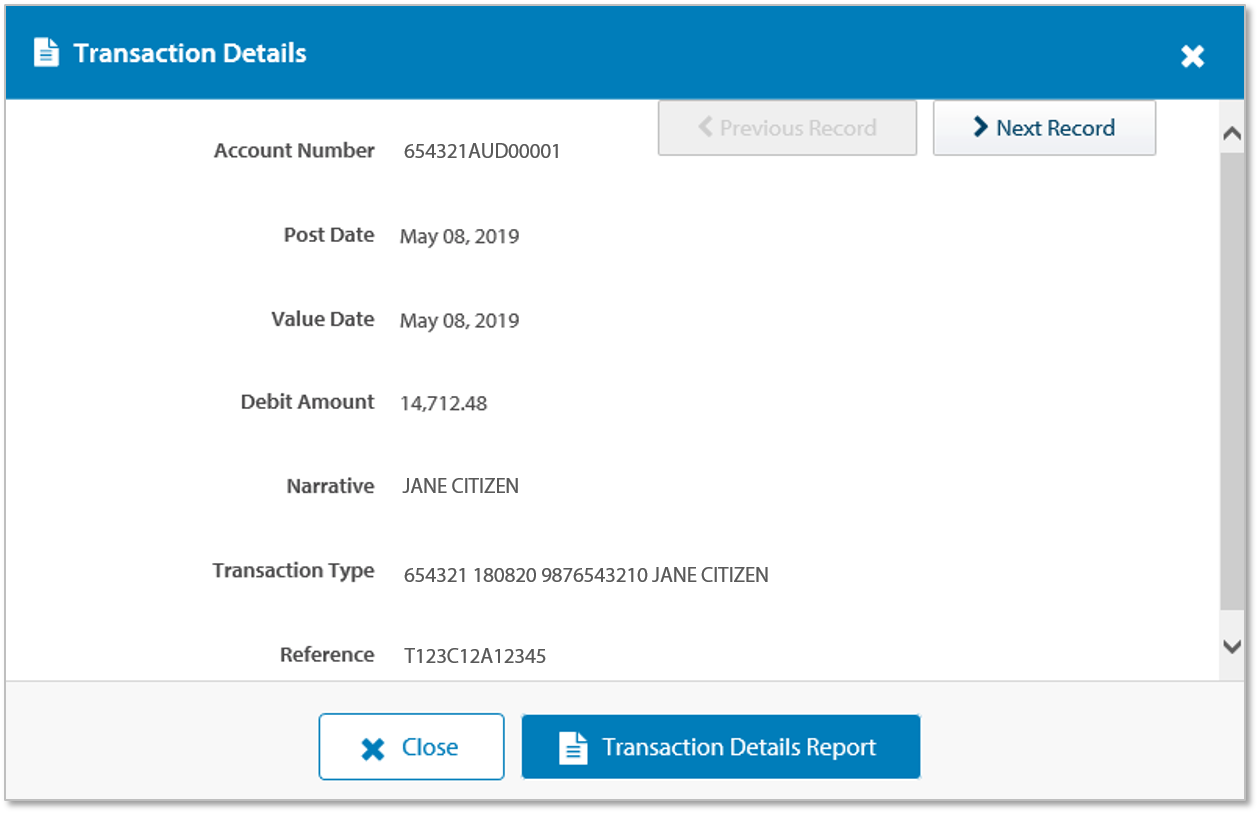Click the right chevron on Next Record button
The width and height of the screenshot is (1259, 814).
tap(982, 127)
